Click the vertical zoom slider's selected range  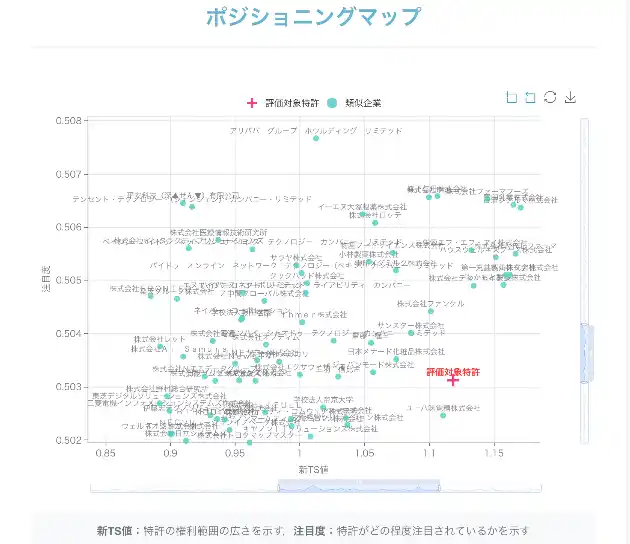tap(585, 353)
